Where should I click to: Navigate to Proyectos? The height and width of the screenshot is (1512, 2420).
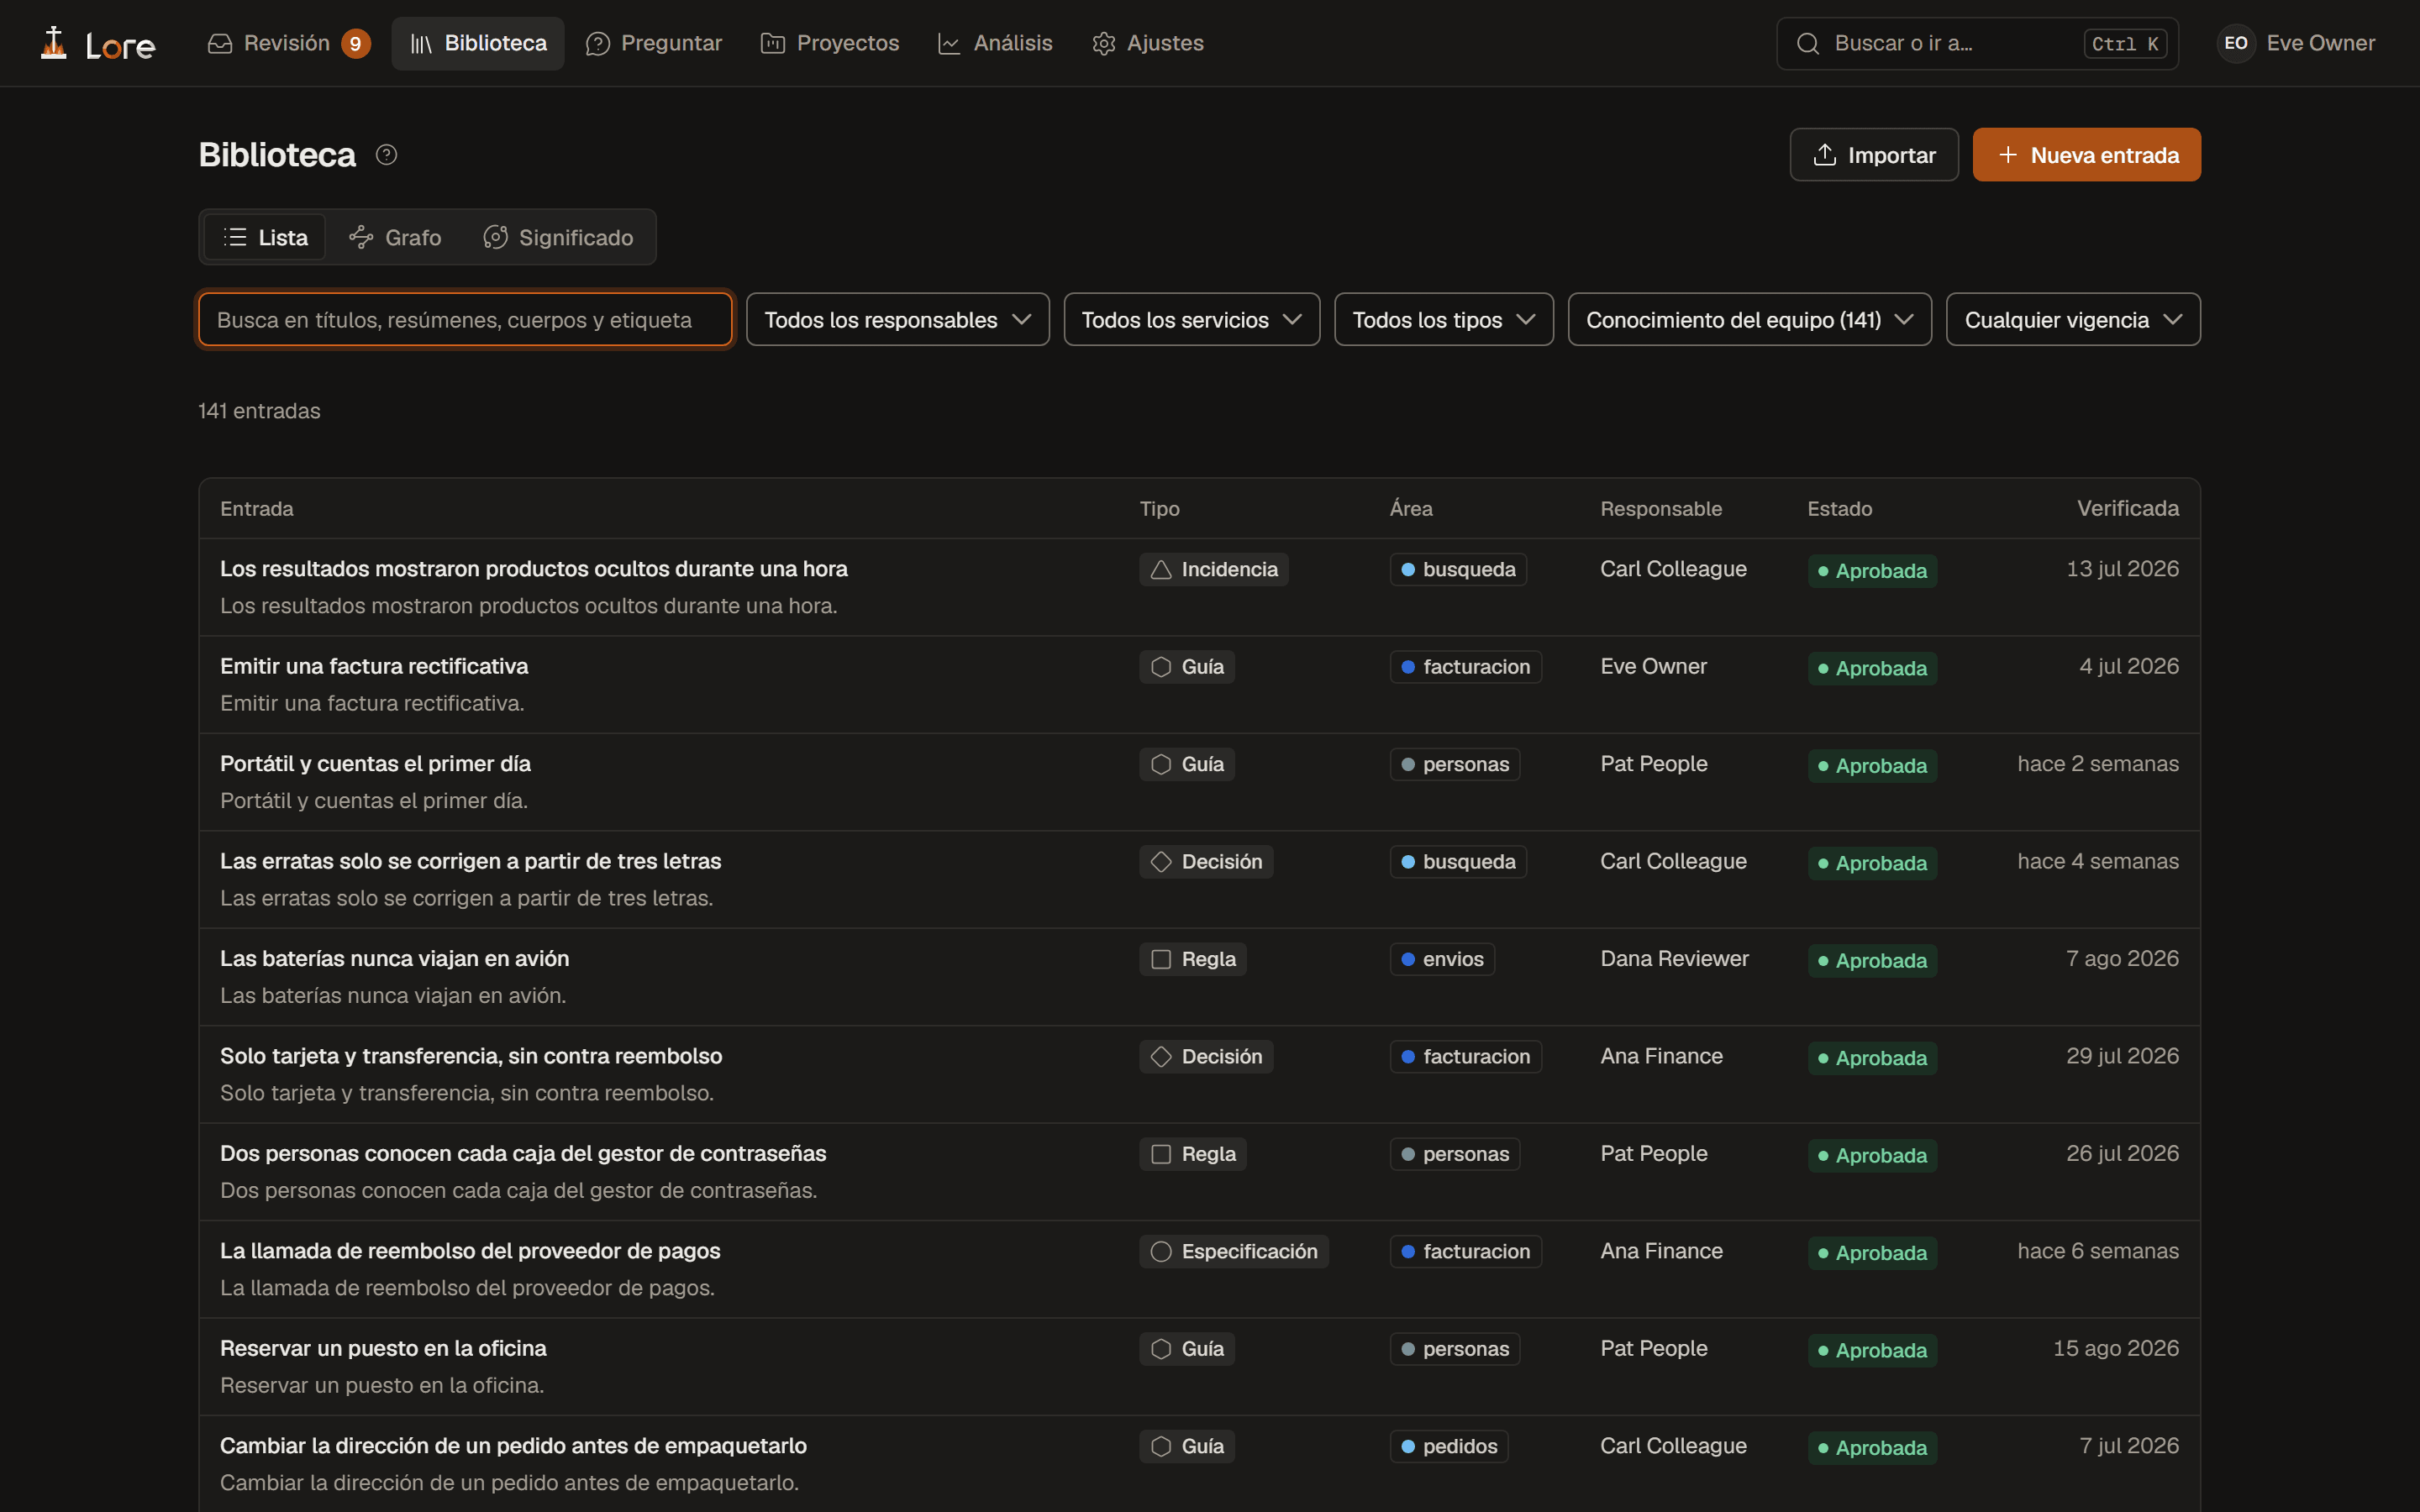click(x=829, y=43)
